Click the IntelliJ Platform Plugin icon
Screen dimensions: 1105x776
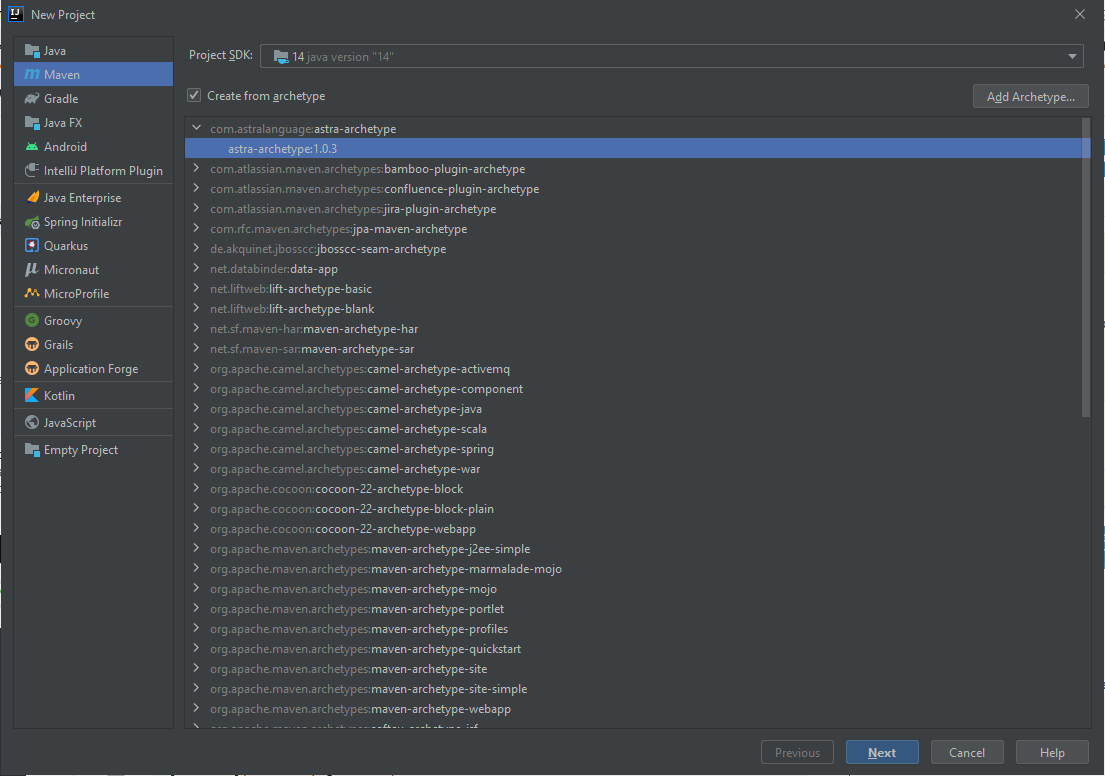coord(32,171)
